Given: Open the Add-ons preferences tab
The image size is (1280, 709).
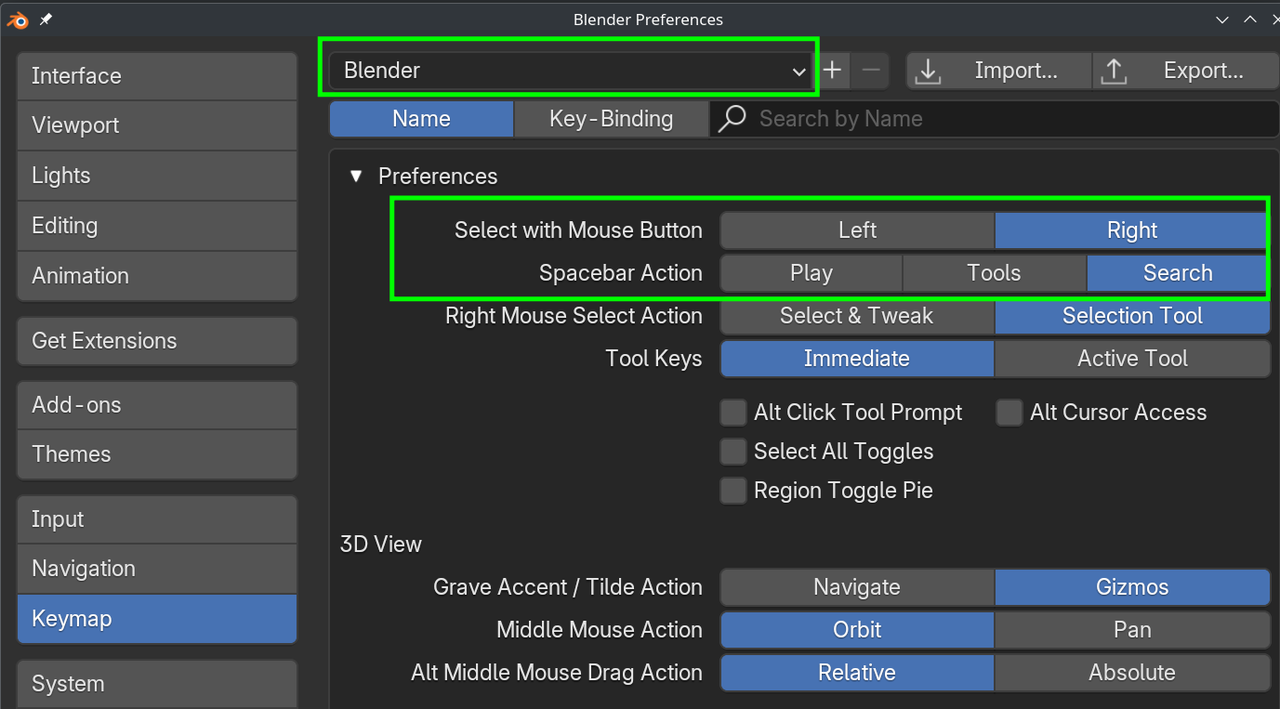Looking at the screenshot, I should tap(157, 405).
